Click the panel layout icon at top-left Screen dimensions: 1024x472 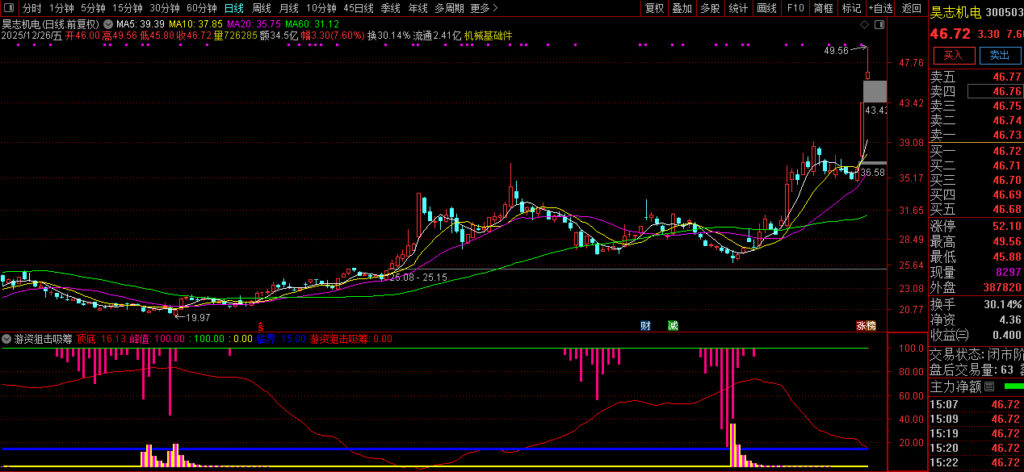[9, 8]
